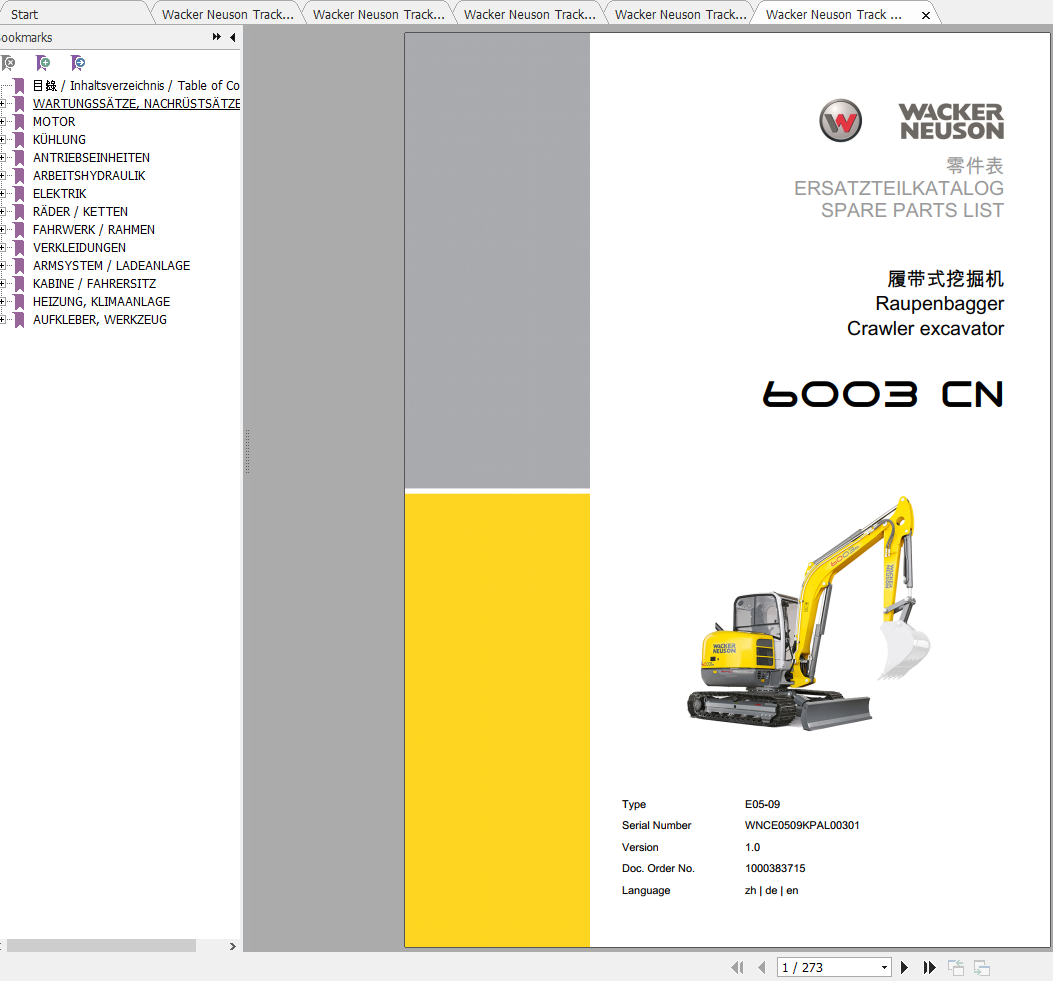The width and height of the screenshot is (1053, 981).
Task: Open the ARBEITSHYDRAULIK bookmark
Action: point(89,176)
